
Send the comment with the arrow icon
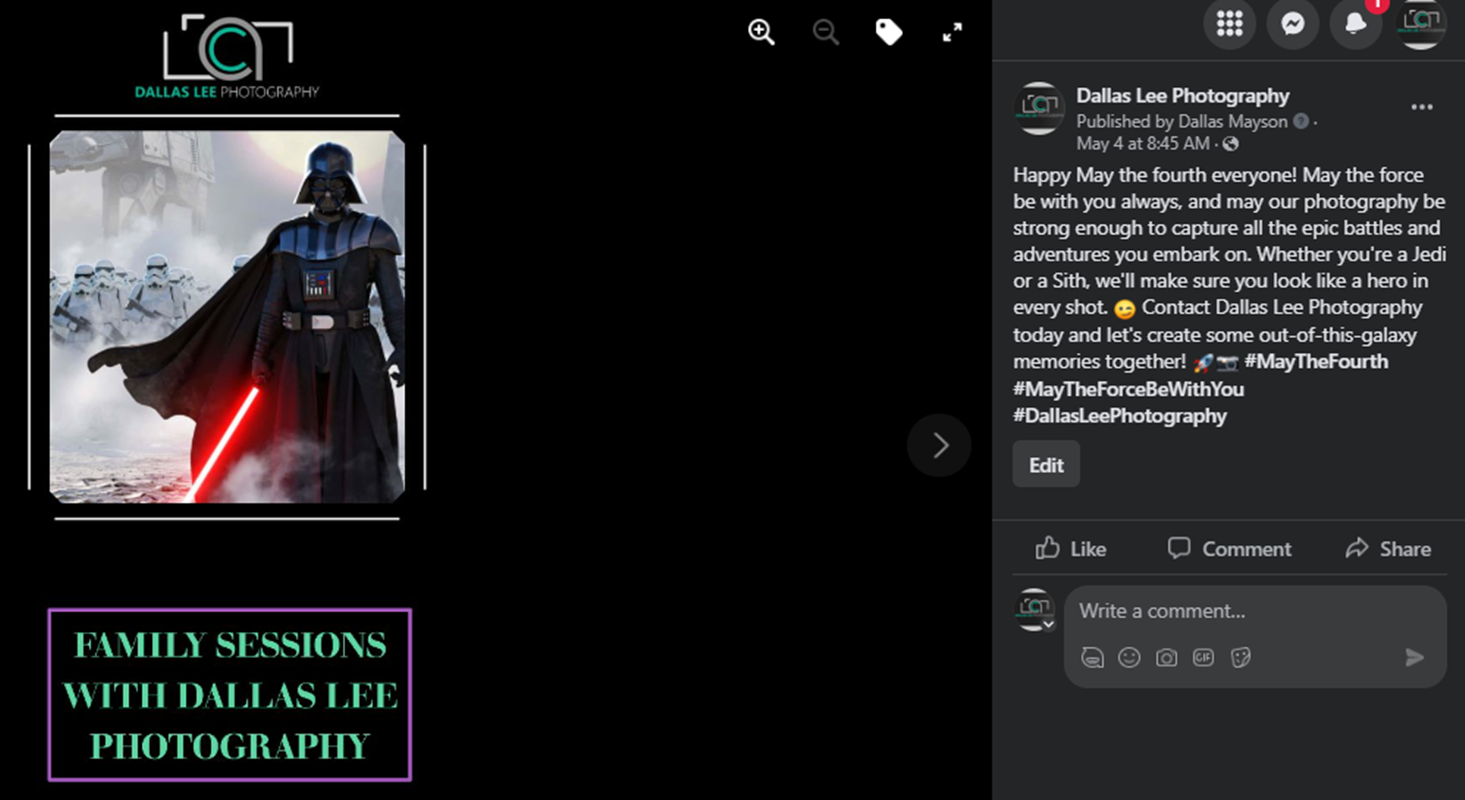pyautogui.click(x=1414, y=657)
